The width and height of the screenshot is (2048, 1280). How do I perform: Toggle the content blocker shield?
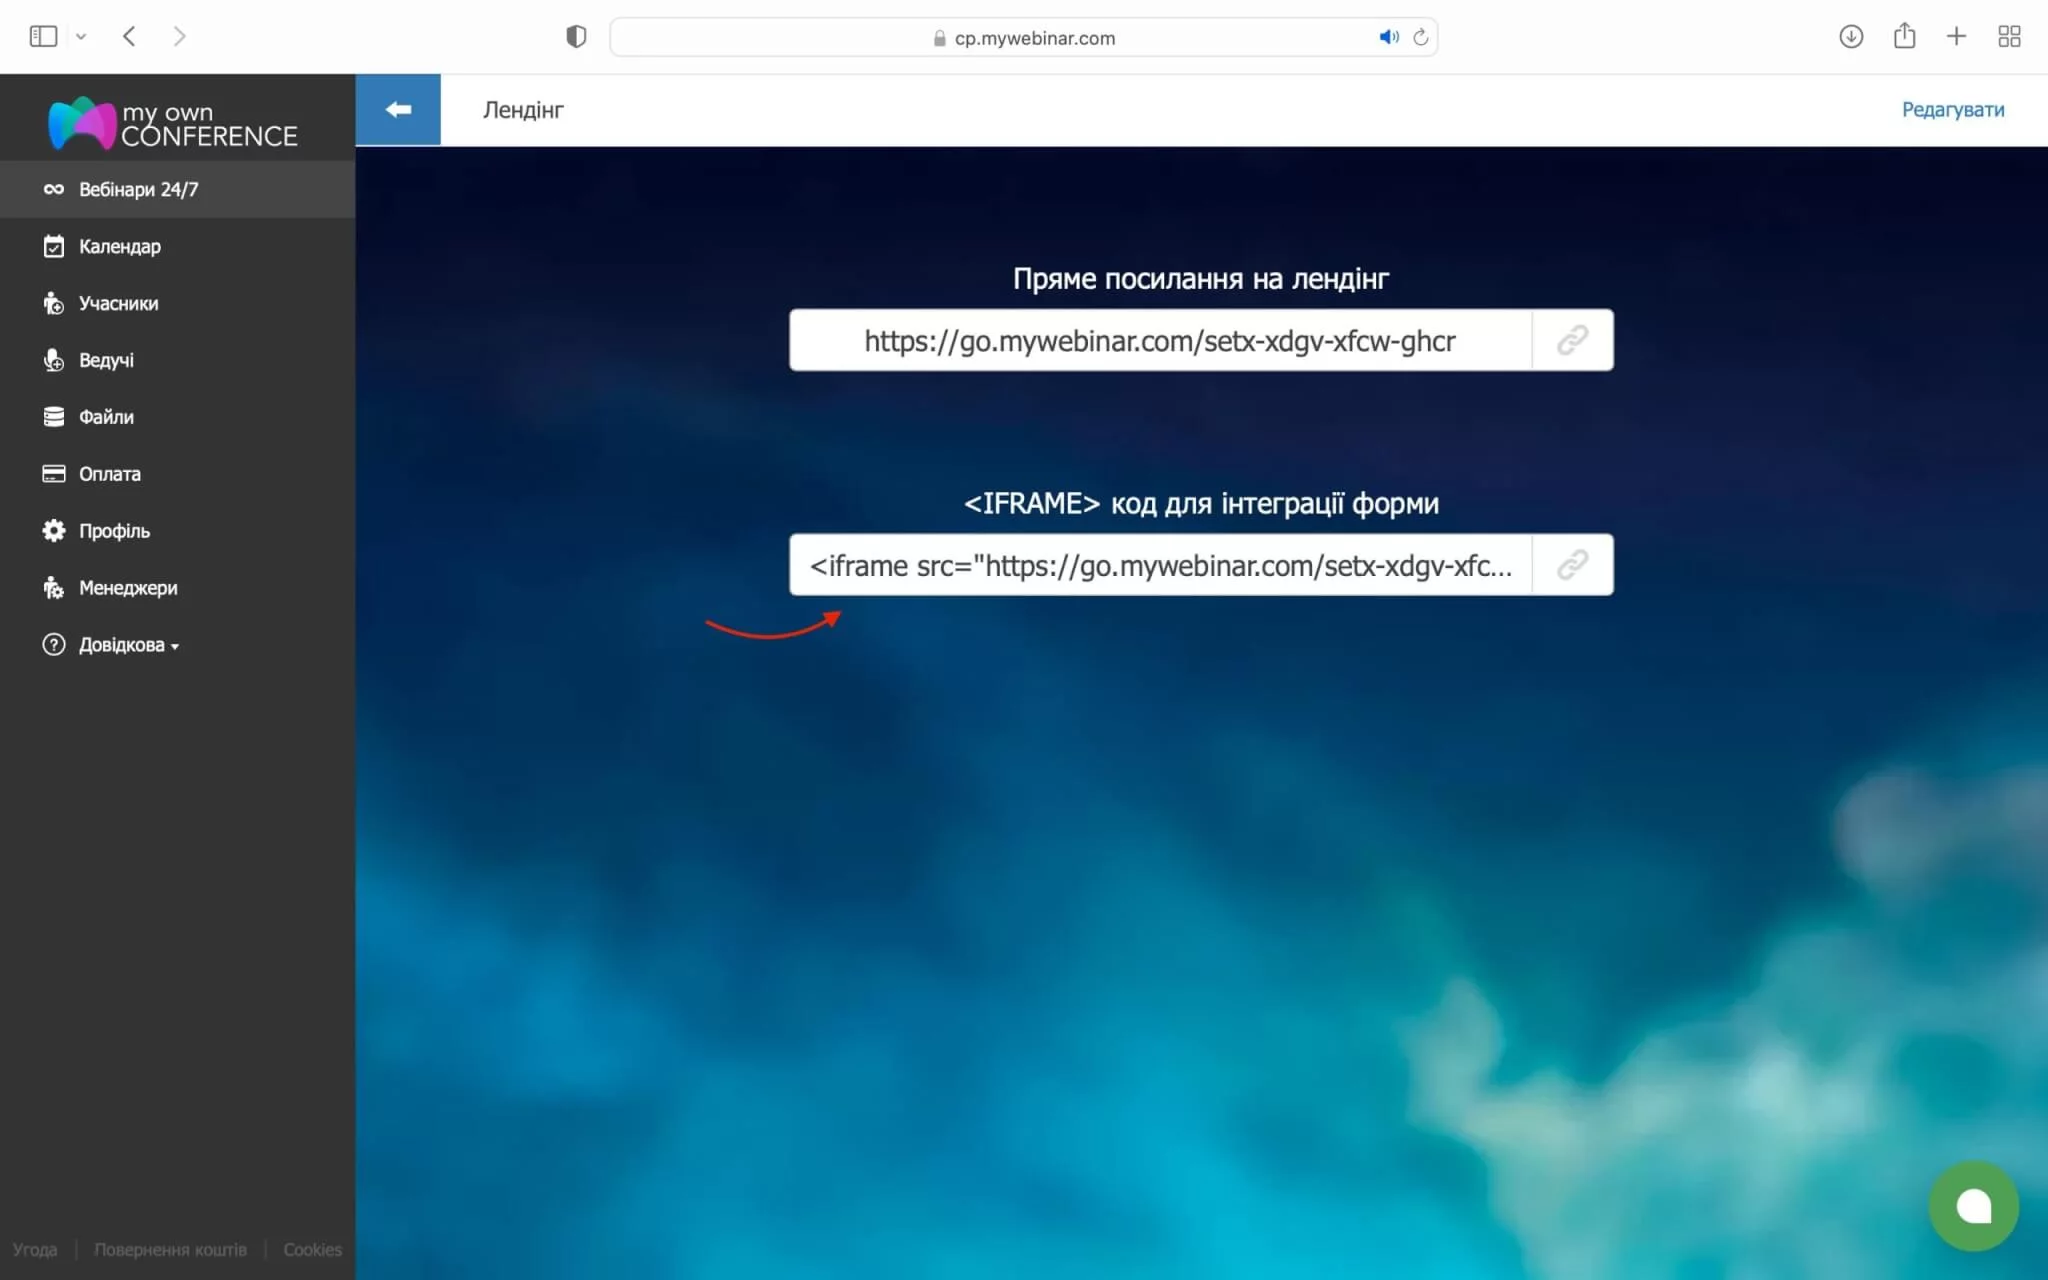[x=575, y=36]
